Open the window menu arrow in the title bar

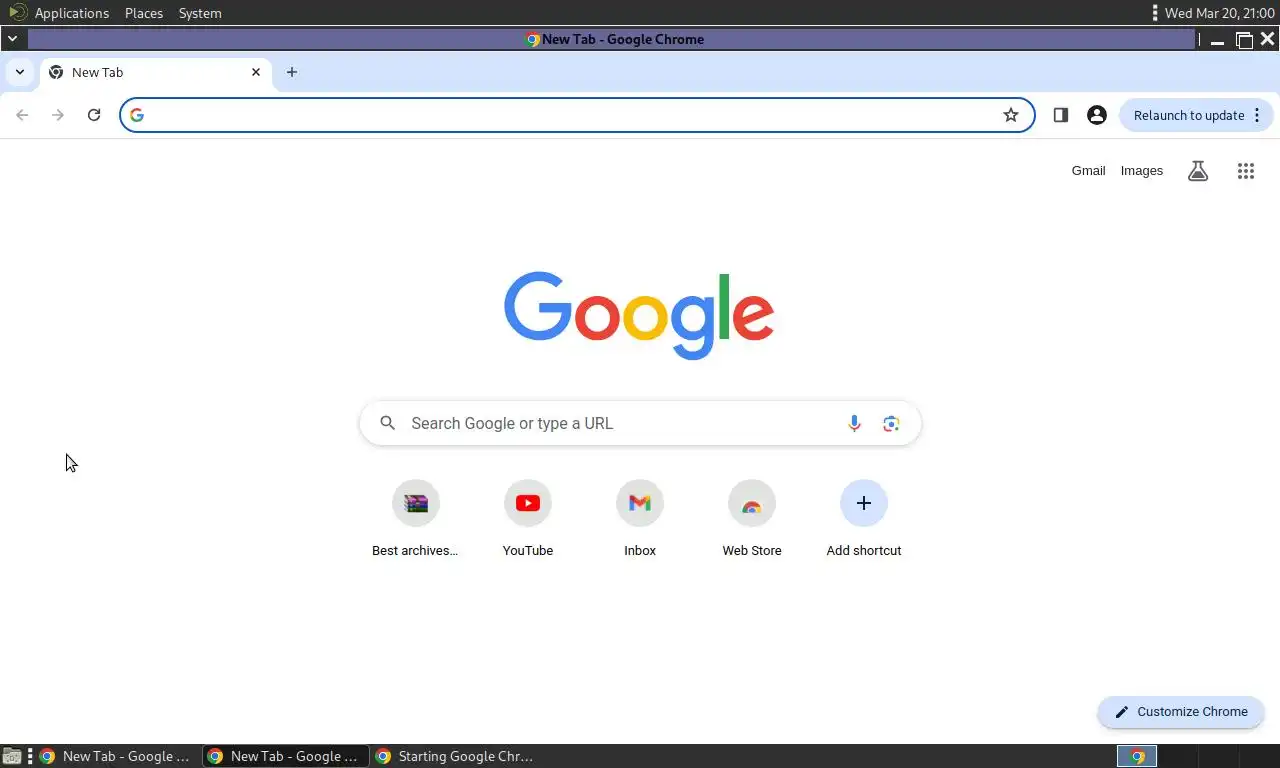tap(12, 39)
